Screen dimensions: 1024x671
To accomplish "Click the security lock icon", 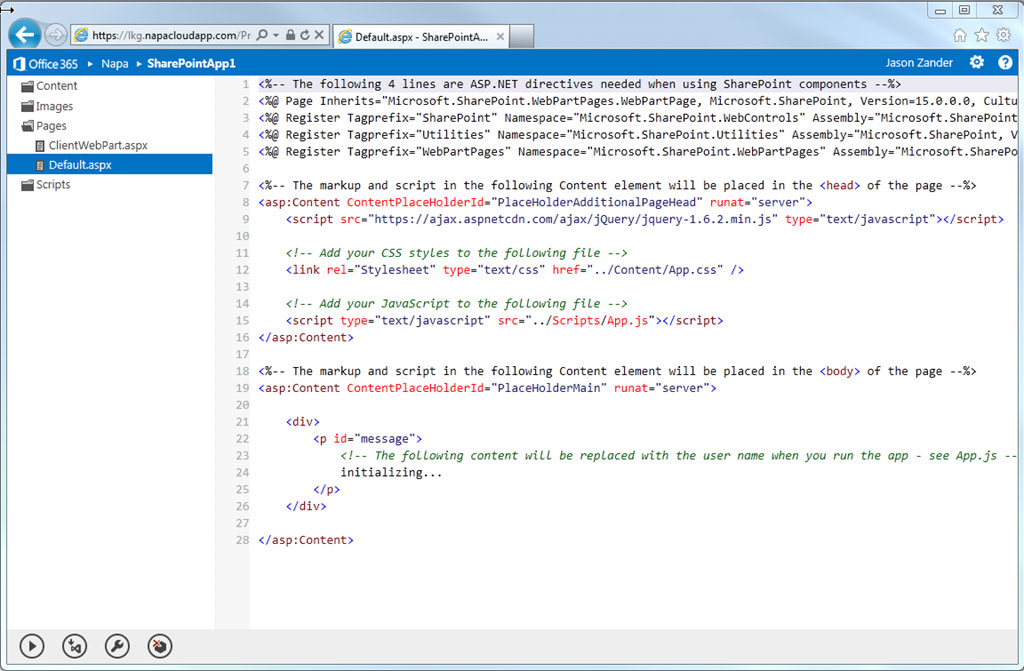I will 290,35.
